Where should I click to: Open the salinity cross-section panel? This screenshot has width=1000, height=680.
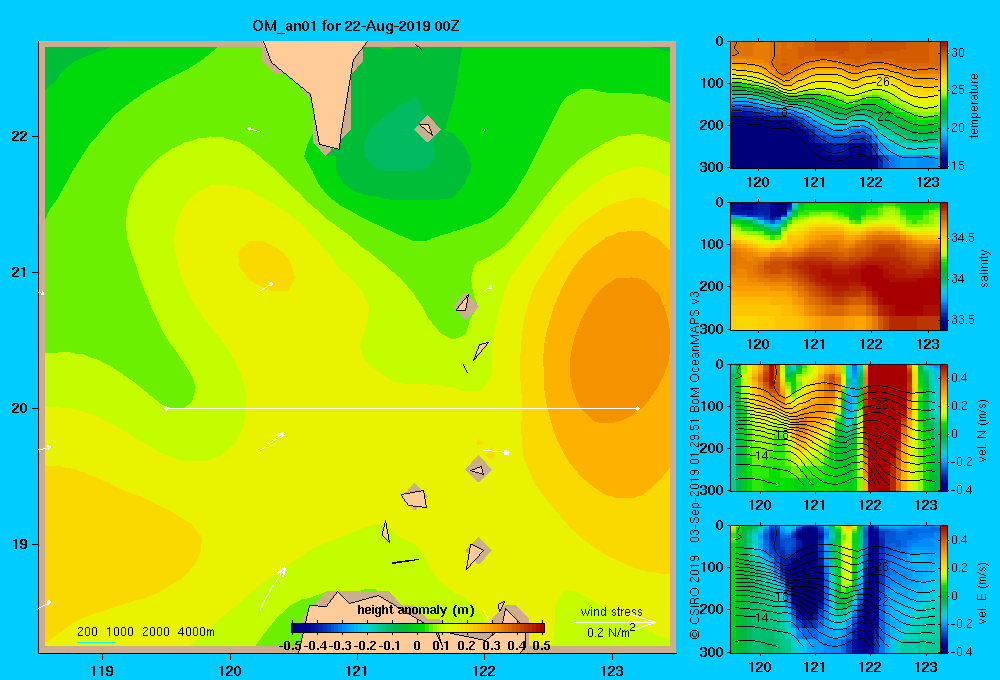tap(835, 266)
